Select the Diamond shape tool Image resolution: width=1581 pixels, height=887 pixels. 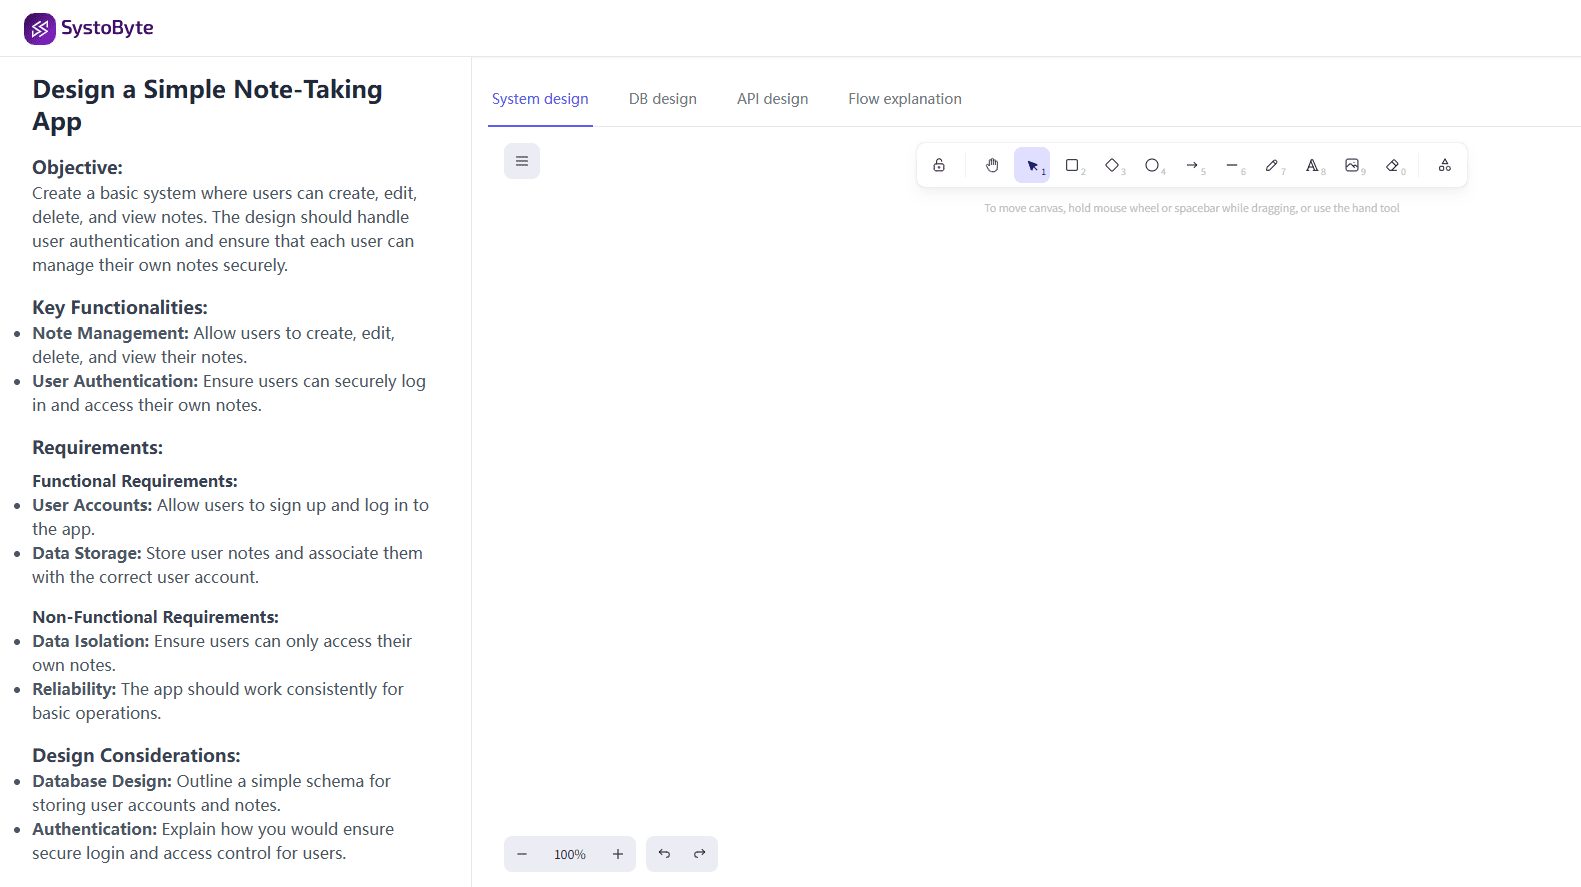(1112, 165)
